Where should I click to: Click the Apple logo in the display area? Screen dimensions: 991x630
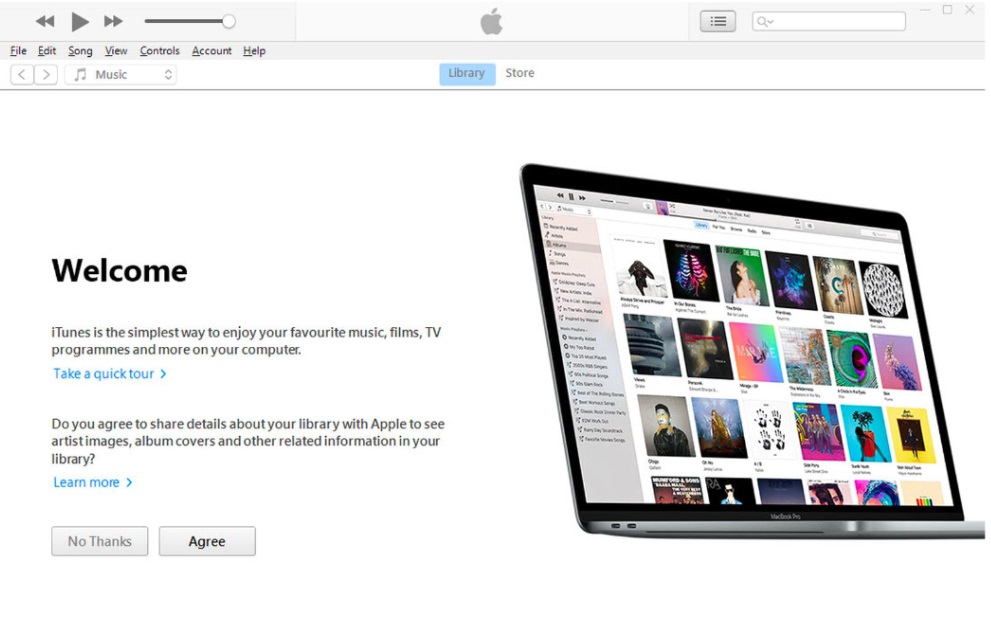(x=492, y=21)
